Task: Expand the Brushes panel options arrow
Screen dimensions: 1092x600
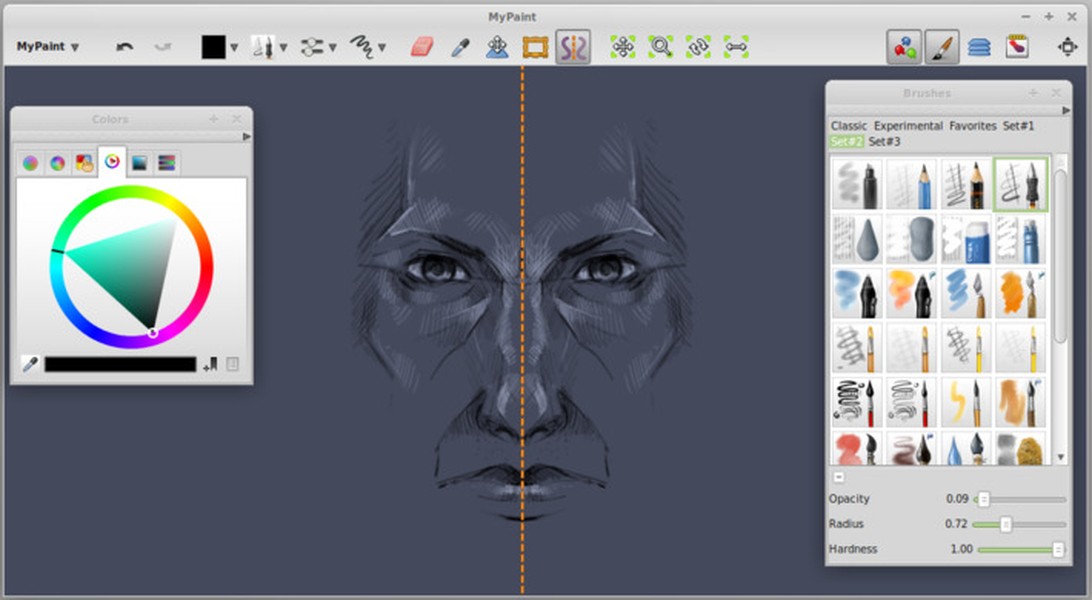Action: point(1065,110)
